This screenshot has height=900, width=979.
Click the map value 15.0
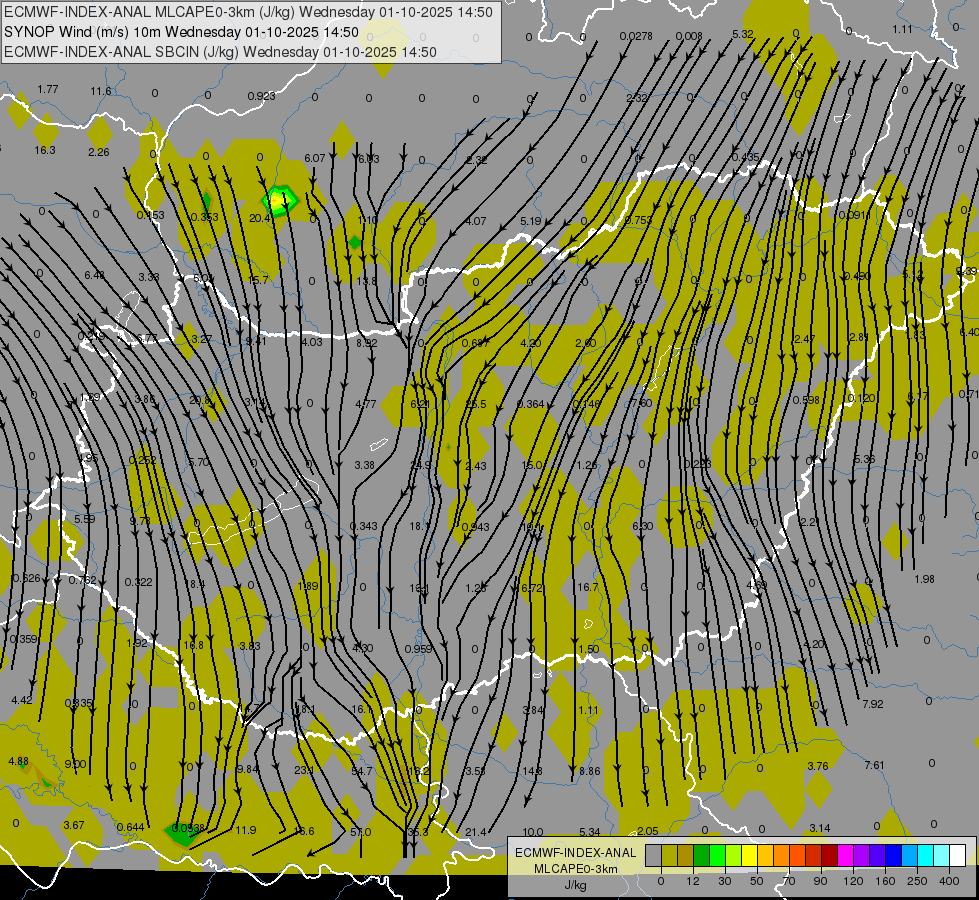coord(531,465)
